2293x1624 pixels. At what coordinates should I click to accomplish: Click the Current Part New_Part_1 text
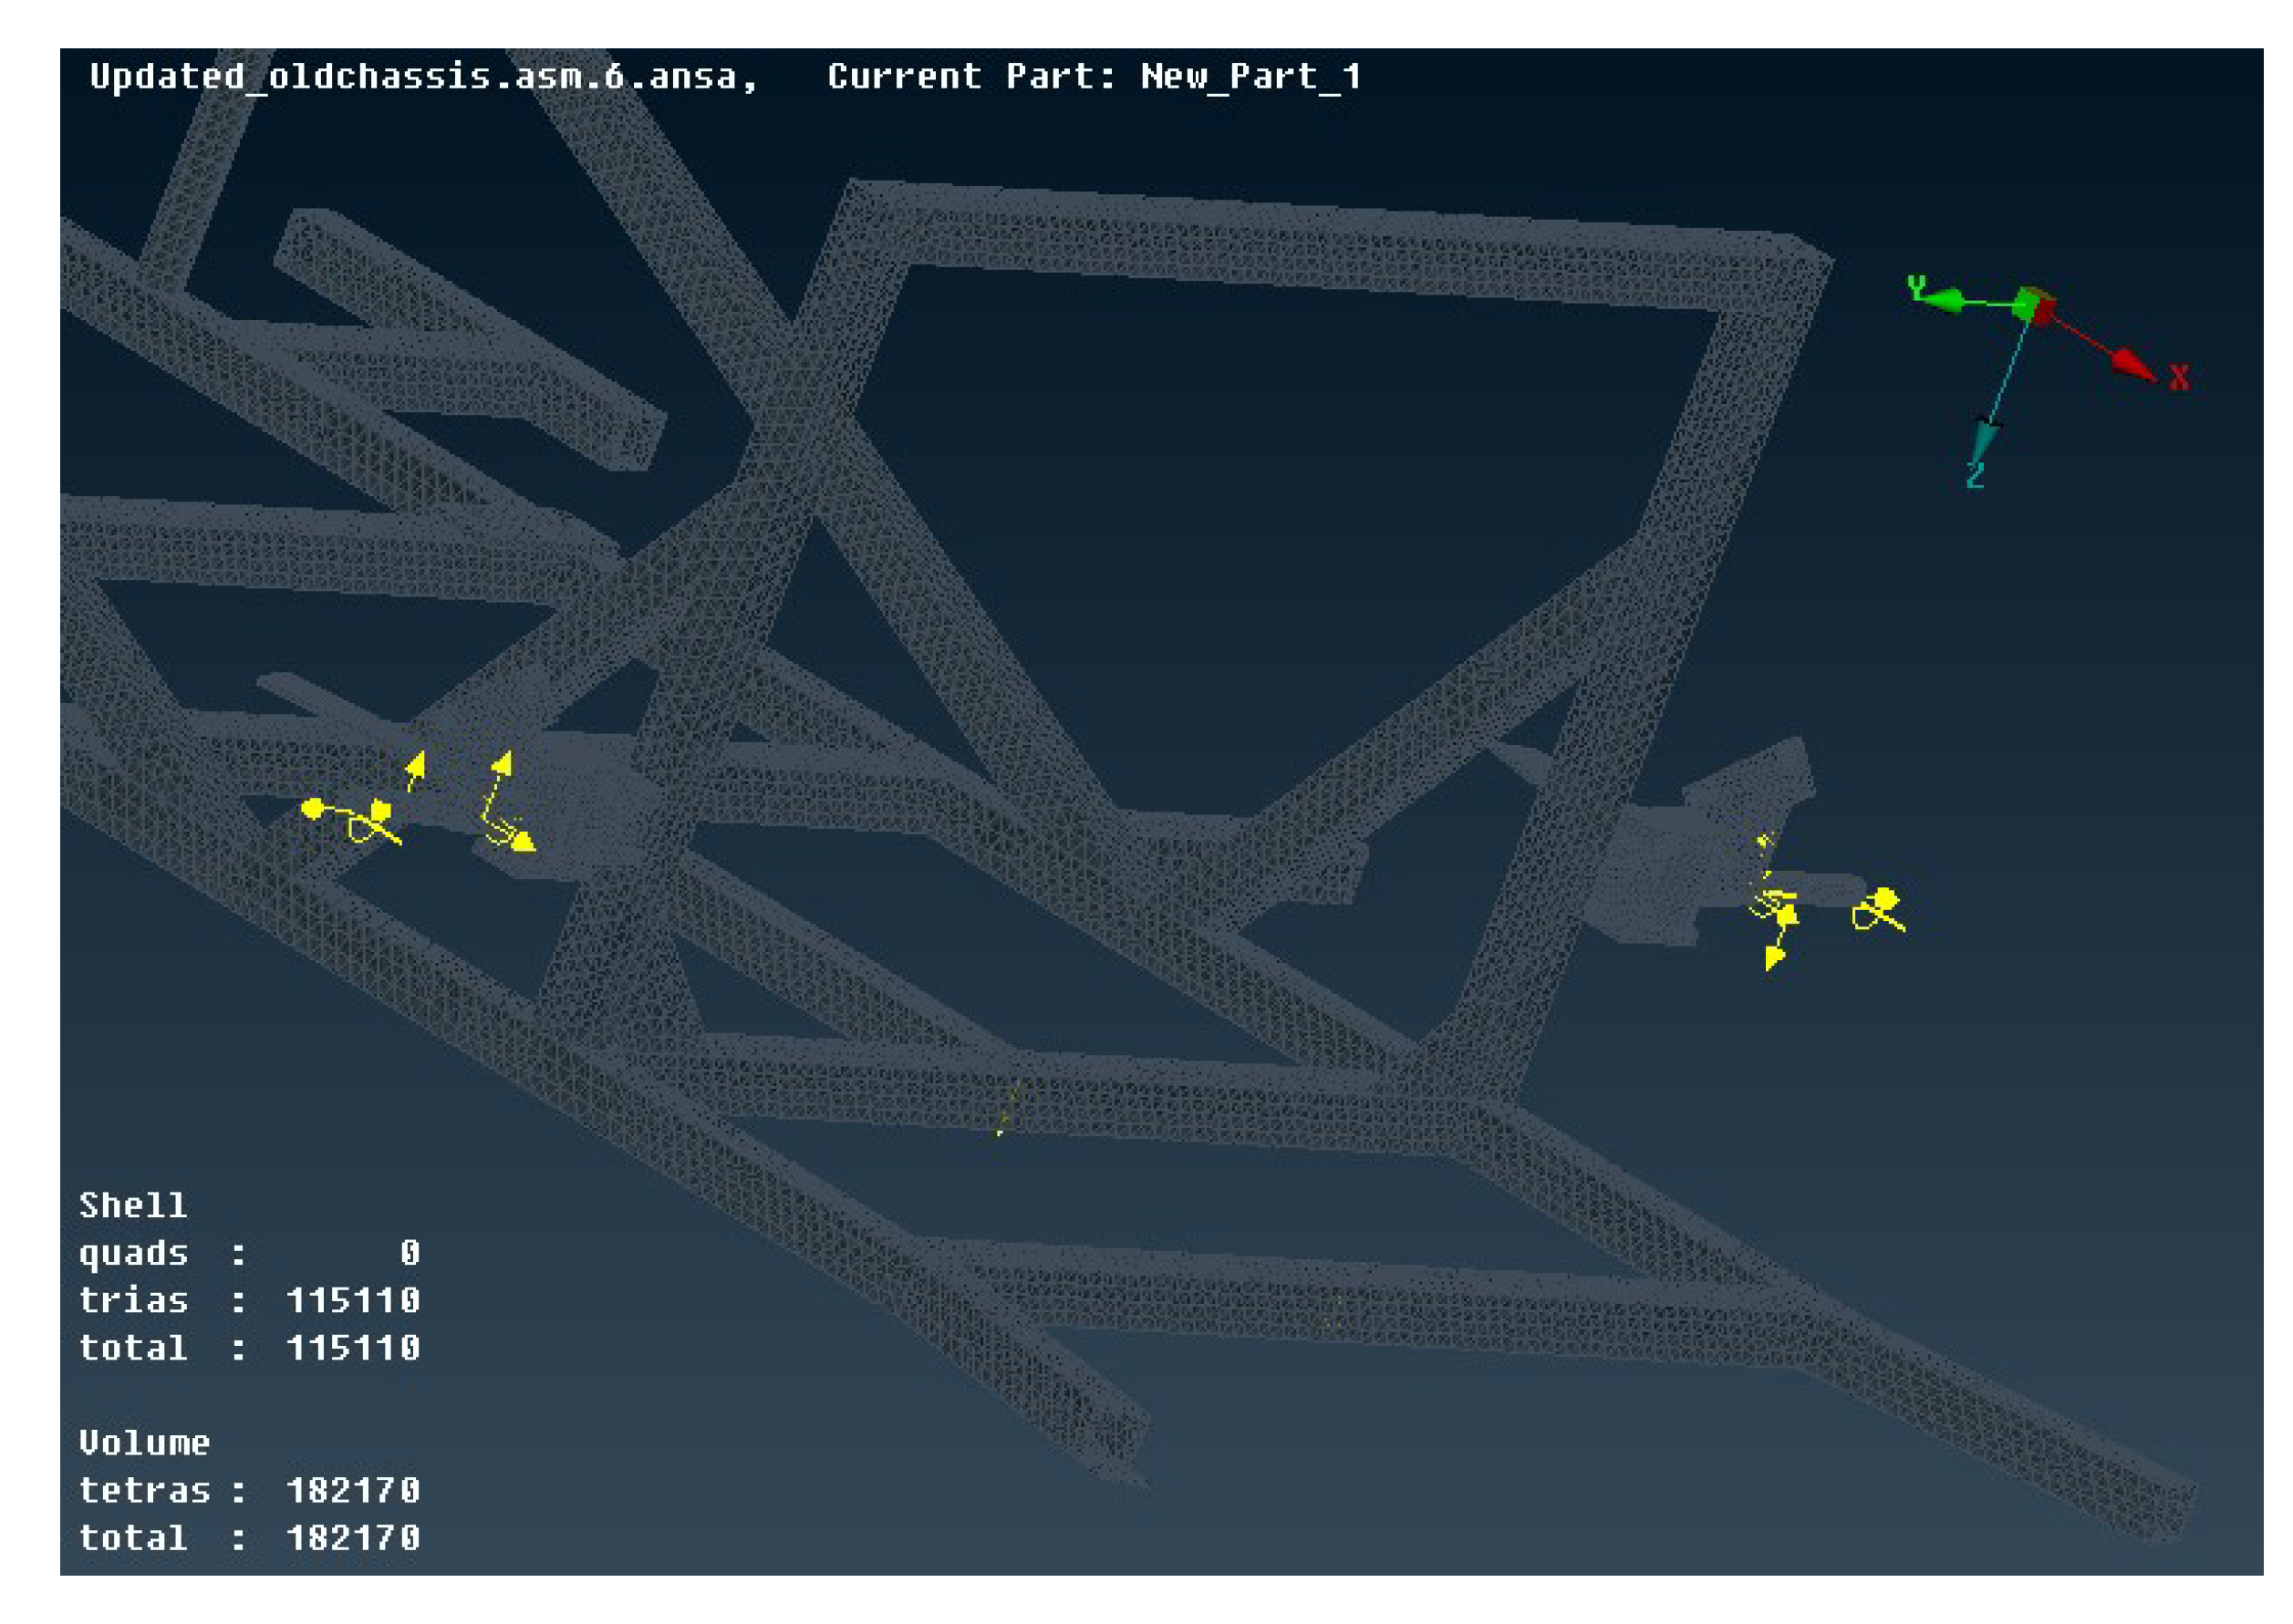(1093, 76)
